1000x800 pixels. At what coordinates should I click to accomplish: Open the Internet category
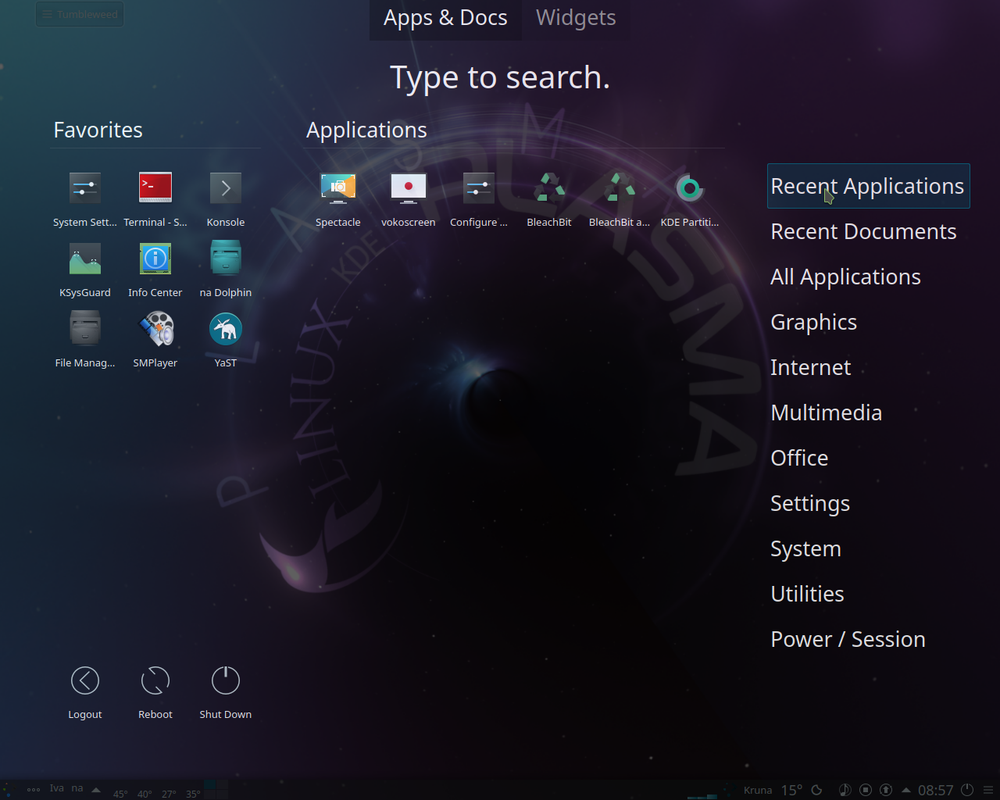pyautogui.click(x=811, y=367)
